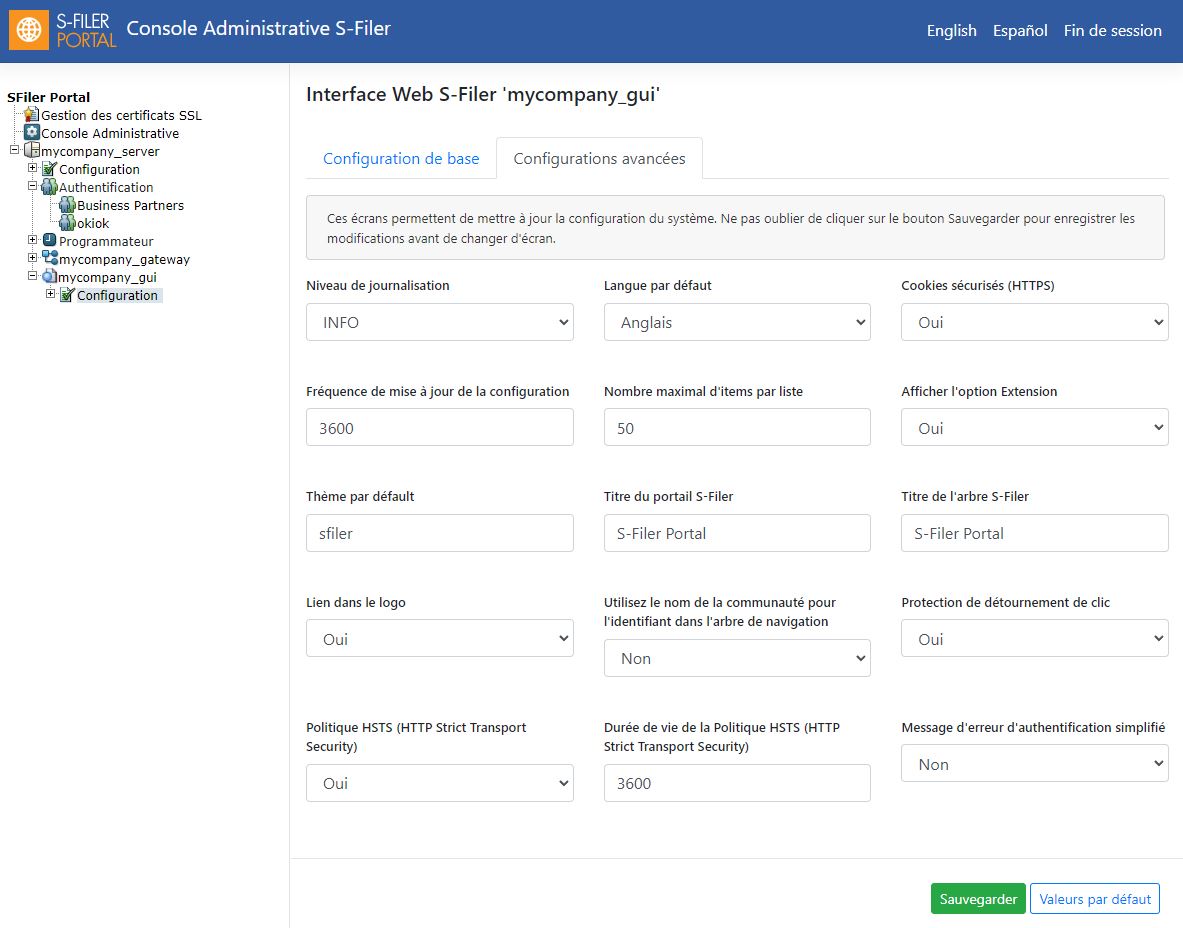Collapse the mycompany_server tree node
Image resolution: width=1183 pixels, height=928 pixels.
(14, 149)
